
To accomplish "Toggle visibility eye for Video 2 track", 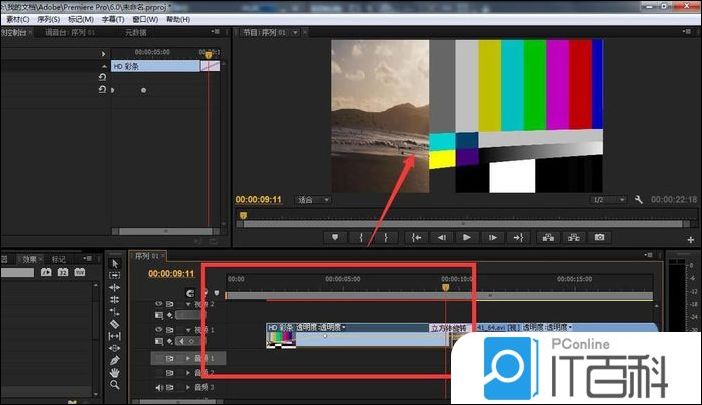I will point(156,303).
